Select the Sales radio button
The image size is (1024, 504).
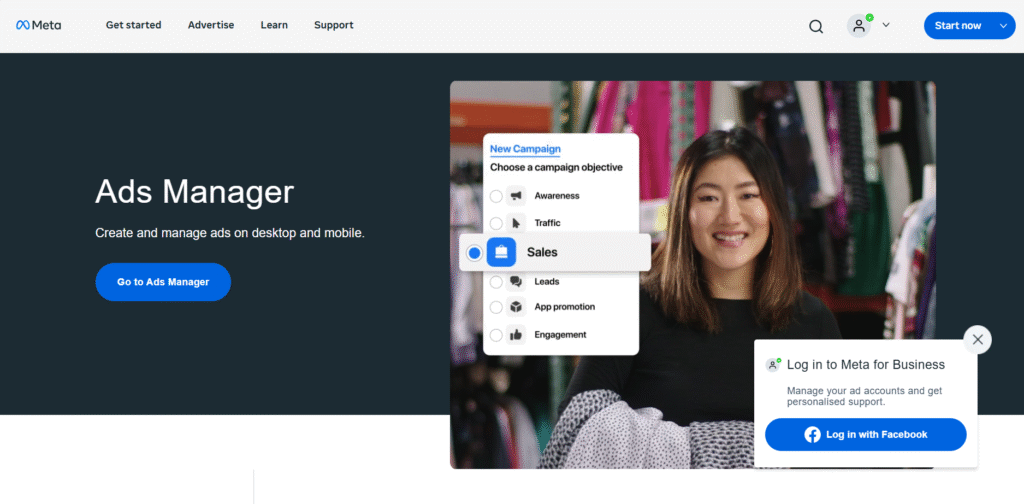pos(474,253)
